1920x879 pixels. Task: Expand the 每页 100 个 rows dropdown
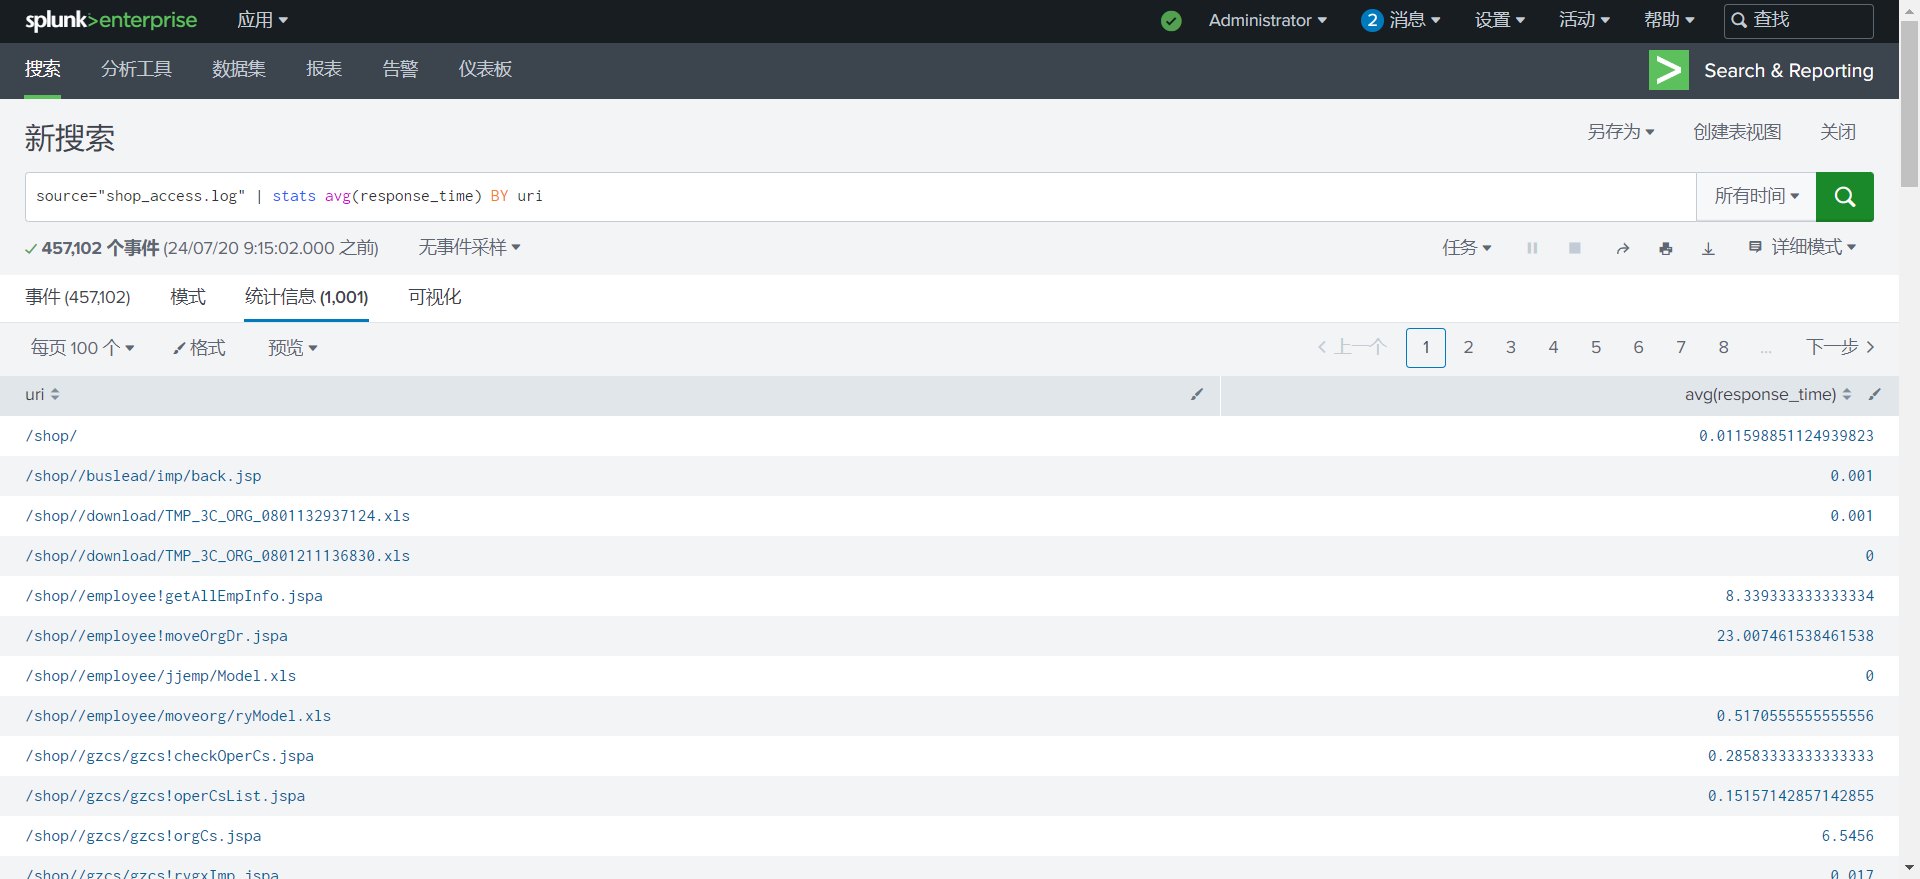pos(82,348)
